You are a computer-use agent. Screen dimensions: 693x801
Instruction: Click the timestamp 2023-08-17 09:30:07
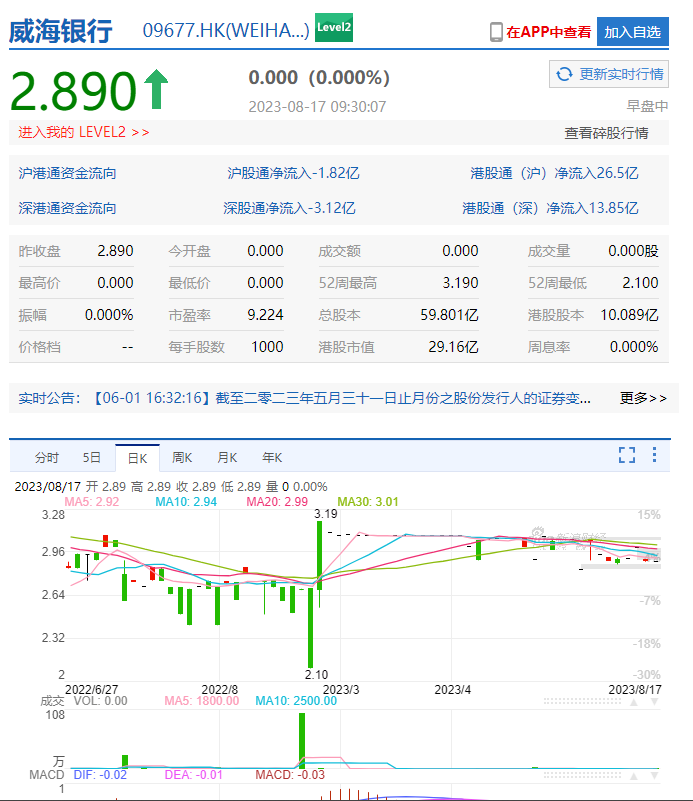tap(317, 107)
